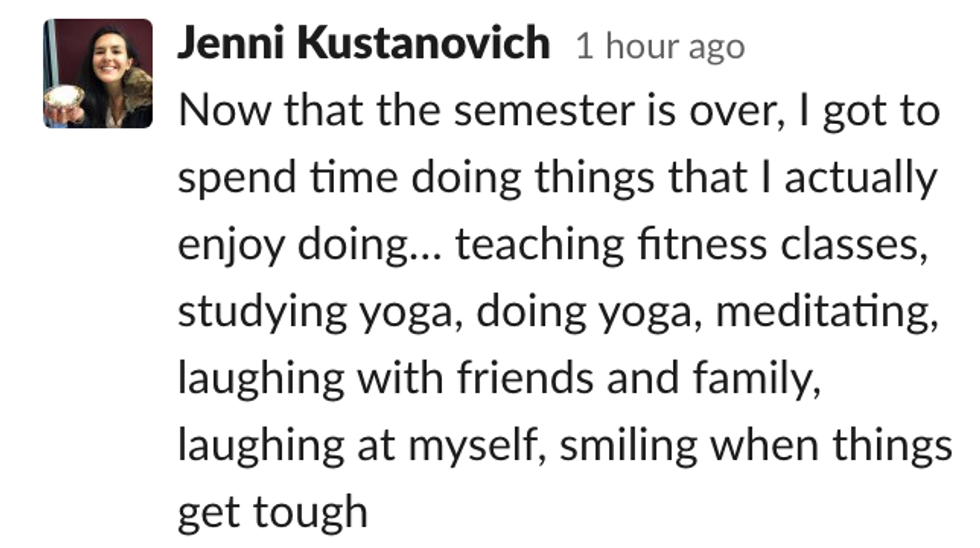Image resolution: width=980 pixels, height=548 pixels.
Task: Click the word "meditating" in the message
Action: [828, 312]
